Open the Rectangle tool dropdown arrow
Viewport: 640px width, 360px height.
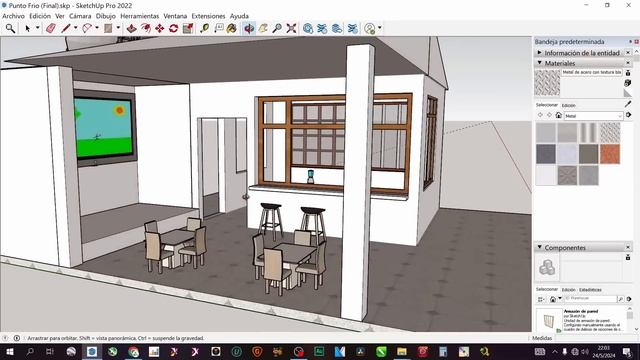point(118,28)
